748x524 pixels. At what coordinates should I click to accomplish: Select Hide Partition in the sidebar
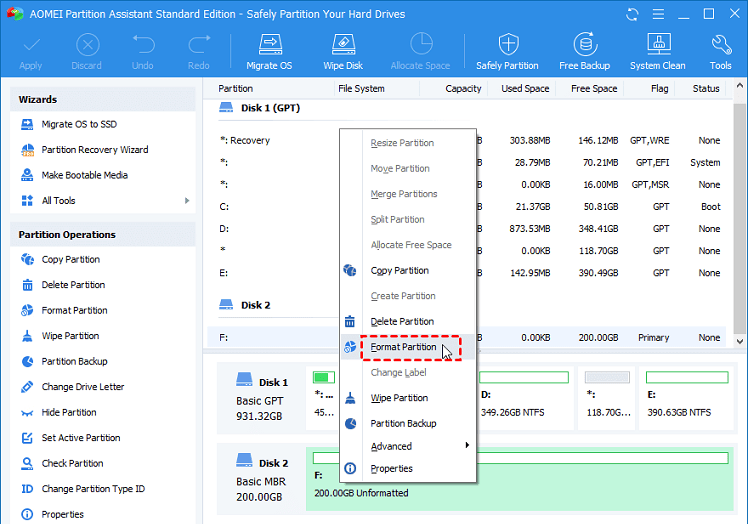[69, 412]
